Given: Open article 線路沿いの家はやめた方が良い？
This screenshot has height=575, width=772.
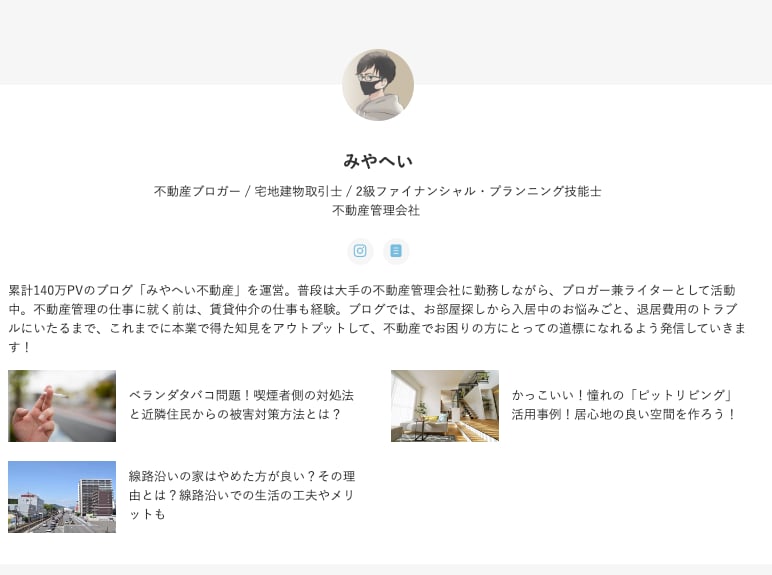Looking at the screenshot, I should 242,495.
